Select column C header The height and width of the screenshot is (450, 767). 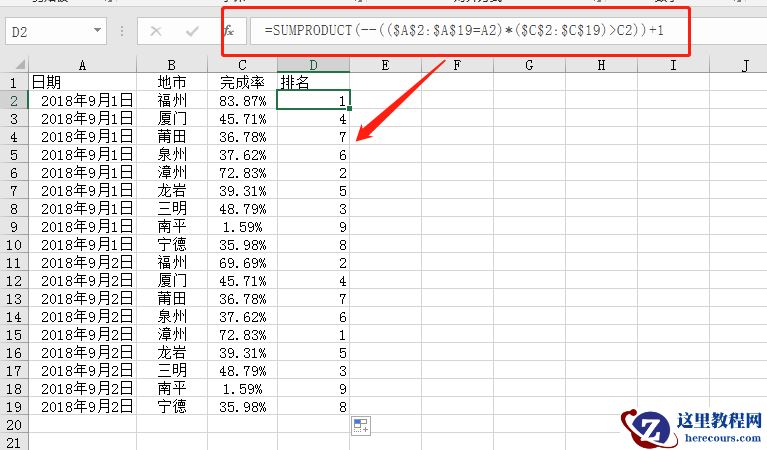click(x=242, y=65)
